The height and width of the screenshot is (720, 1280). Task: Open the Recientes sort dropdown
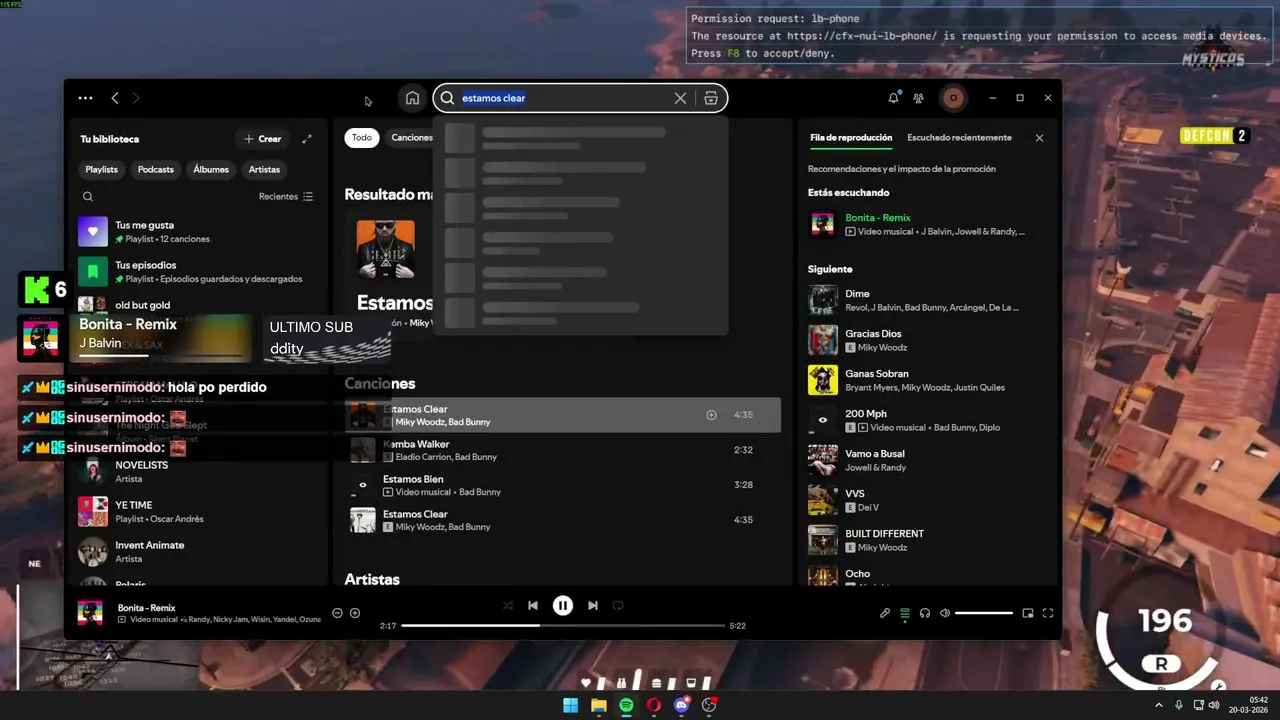(x=286, y=197)
